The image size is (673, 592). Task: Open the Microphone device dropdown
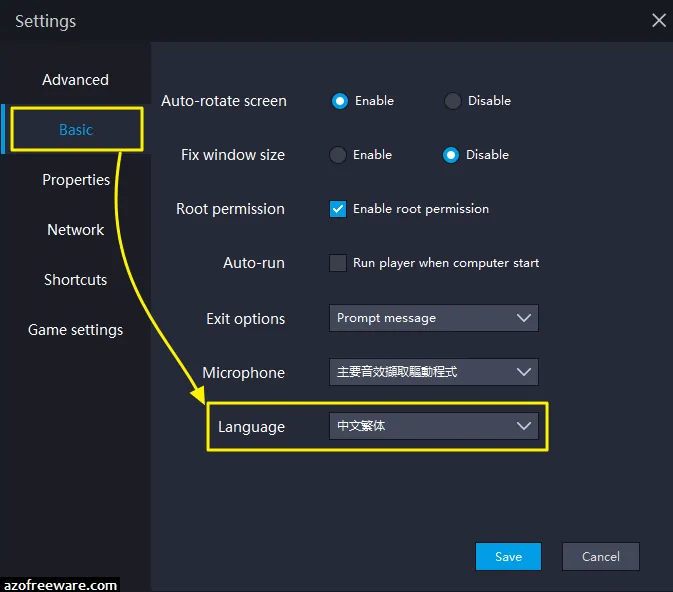point(434,372)
